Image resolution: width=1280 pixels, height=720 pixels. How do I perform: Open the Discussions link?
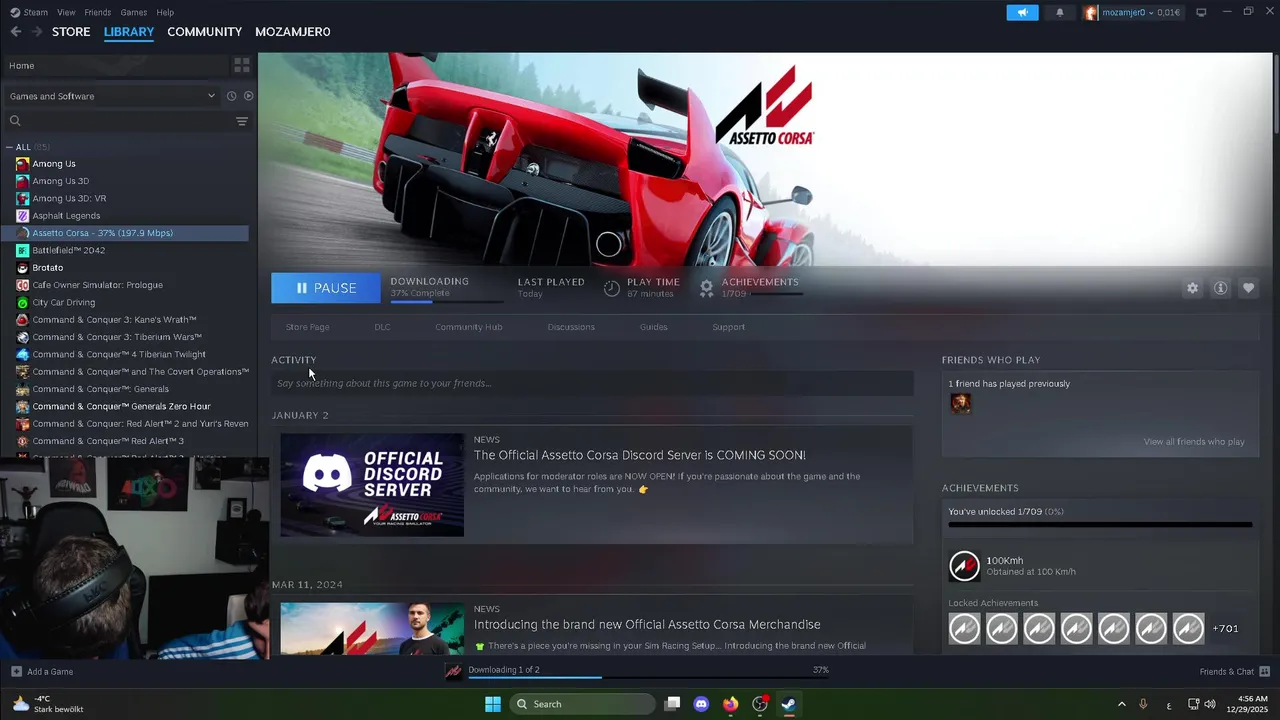pyautogui.click(x=571, y=327)
